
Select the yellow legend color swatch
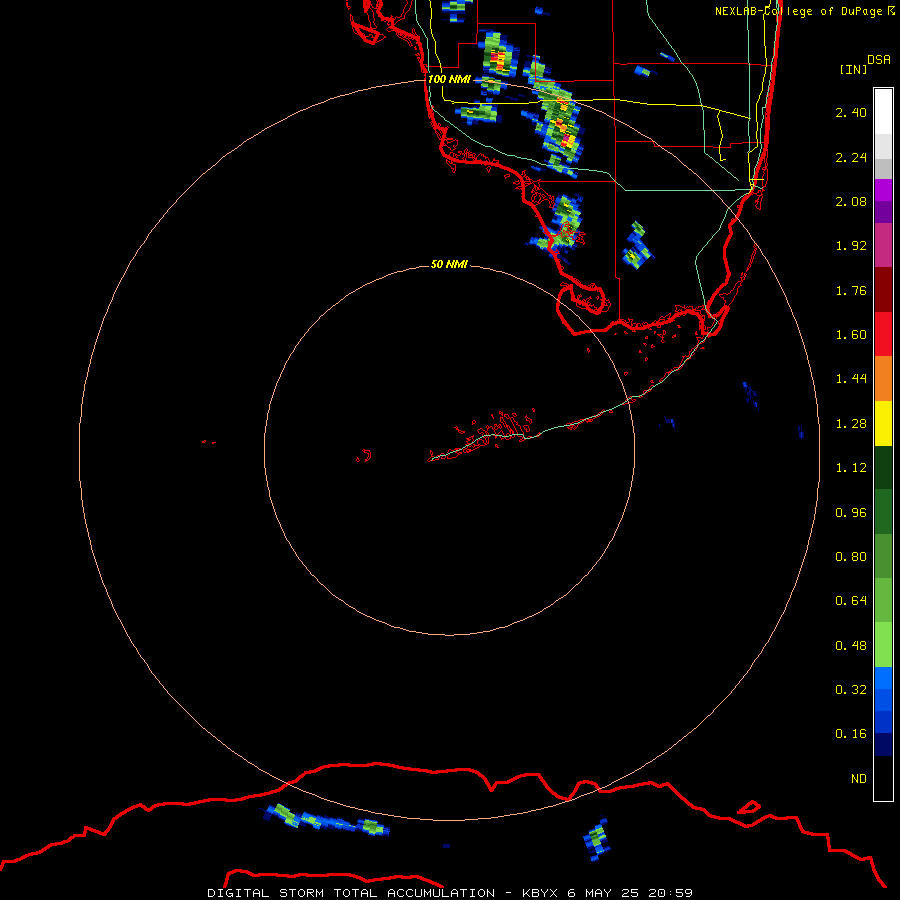883,423
